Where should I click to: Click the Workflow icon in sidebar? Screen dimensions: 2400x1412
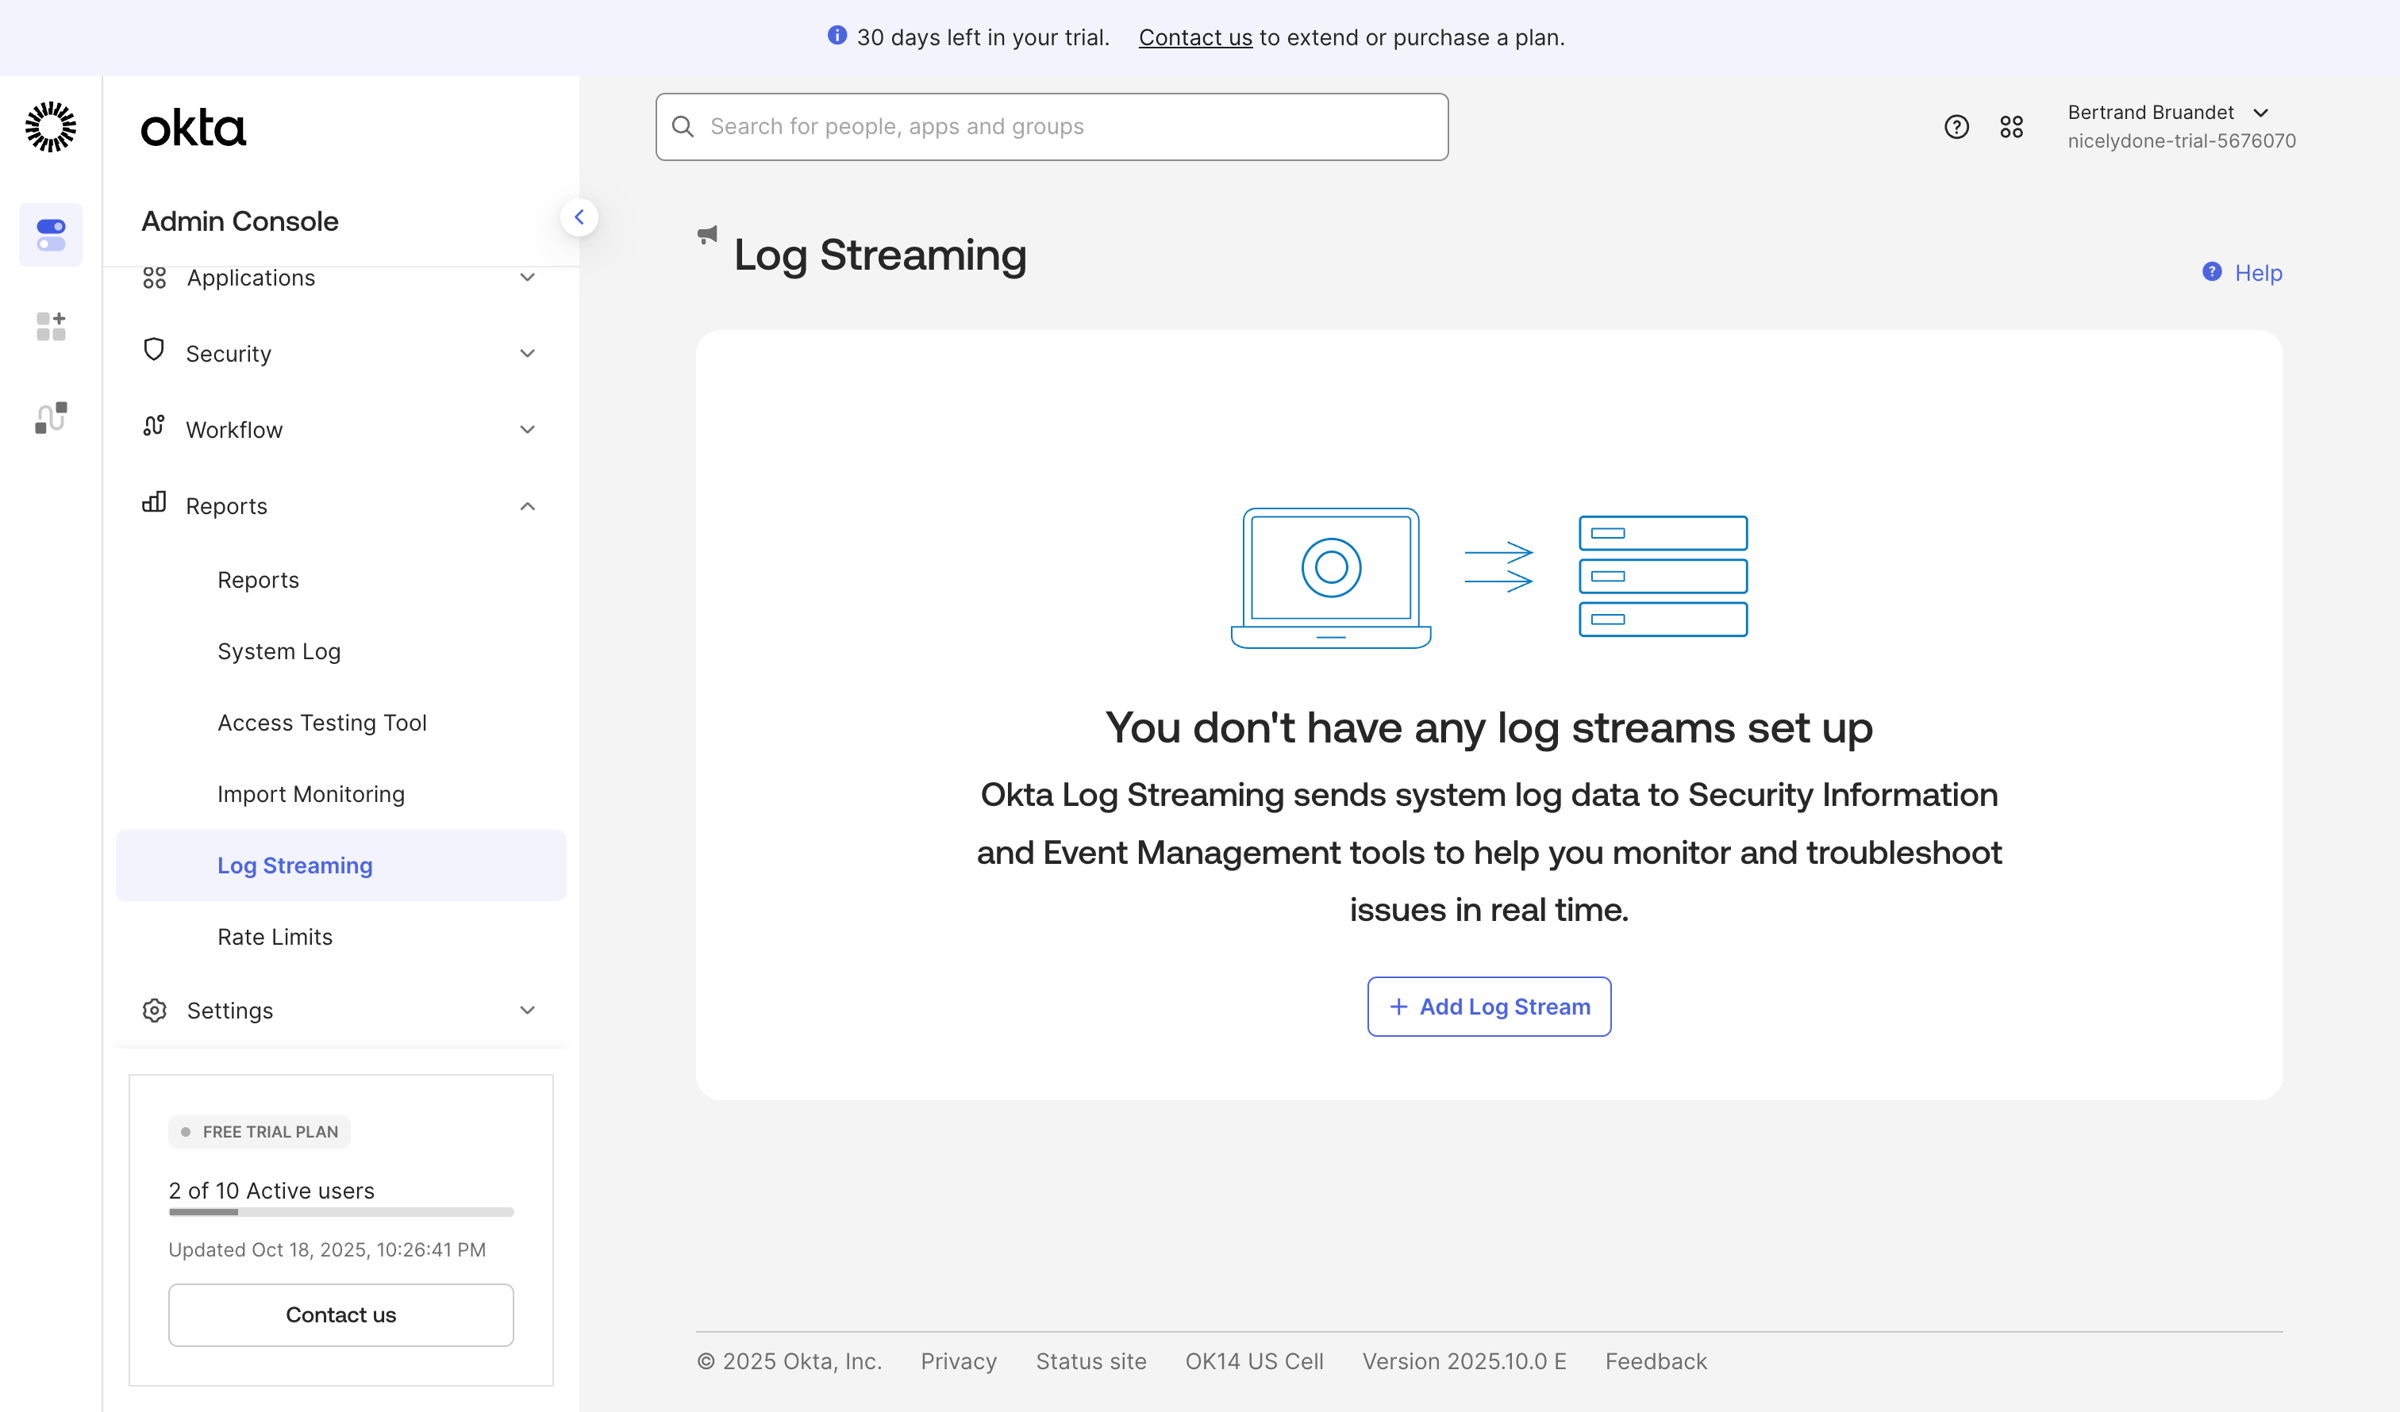(154, 426)
